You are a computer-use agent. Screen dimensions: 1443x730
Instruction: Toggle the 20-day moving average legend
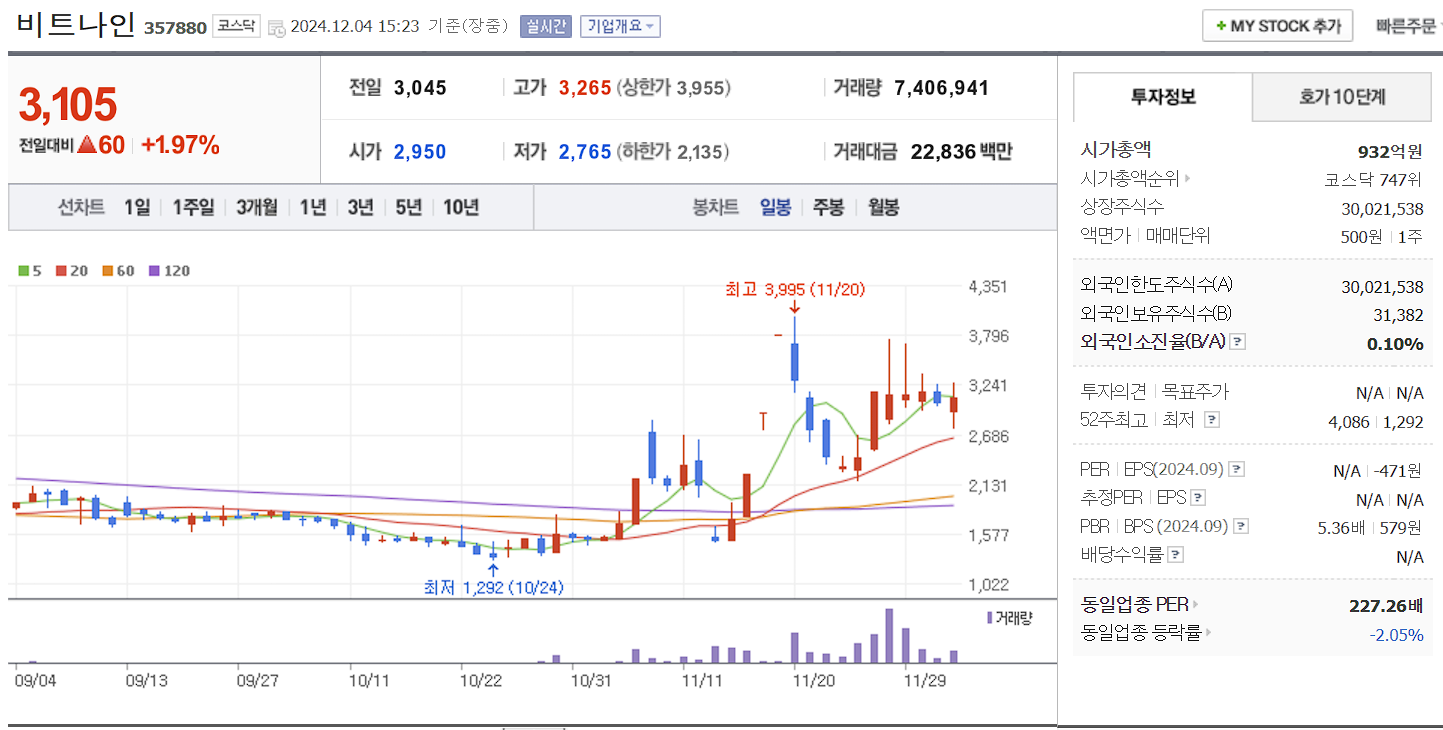point(61,271)
